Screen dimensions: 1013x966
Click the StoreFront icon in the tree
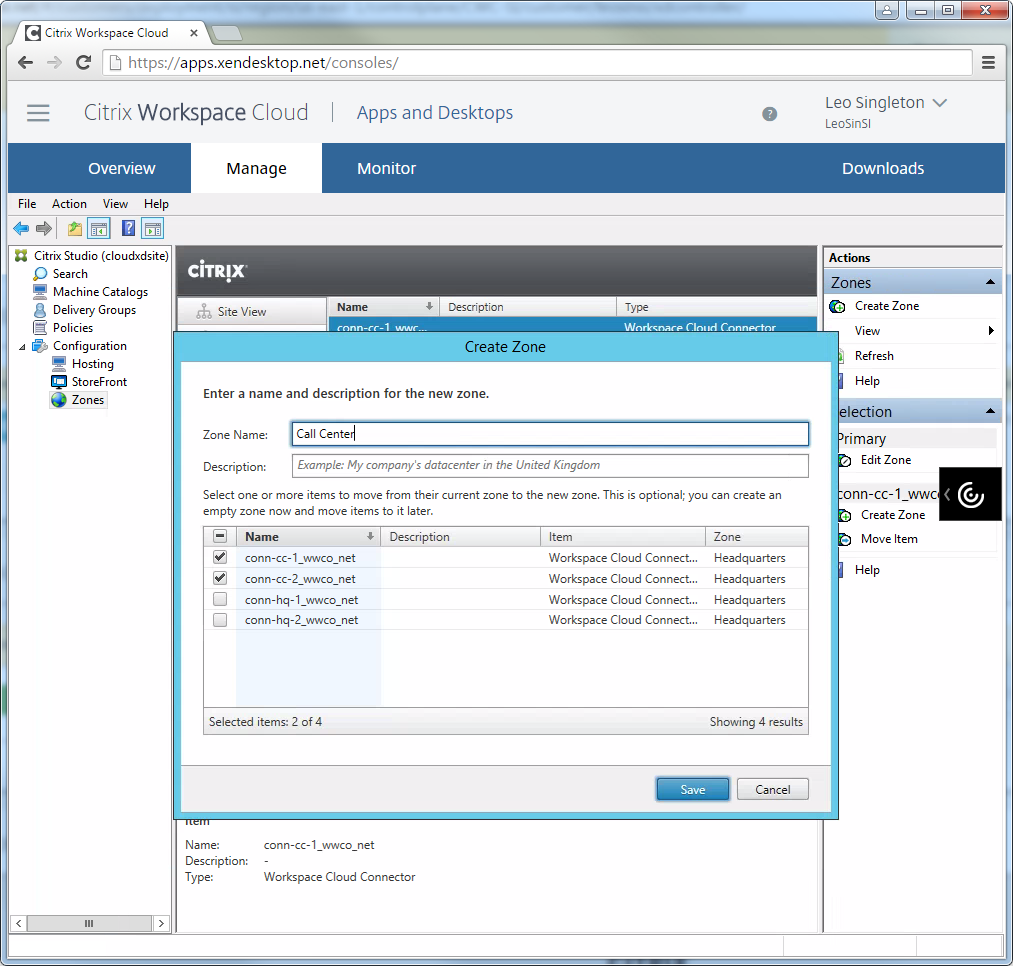(x=59, y=382)
